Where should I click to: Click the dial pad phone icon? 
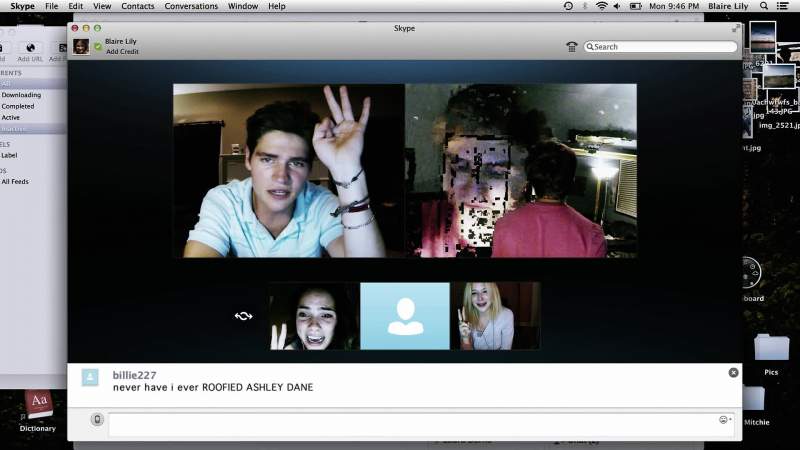(571, 47)
